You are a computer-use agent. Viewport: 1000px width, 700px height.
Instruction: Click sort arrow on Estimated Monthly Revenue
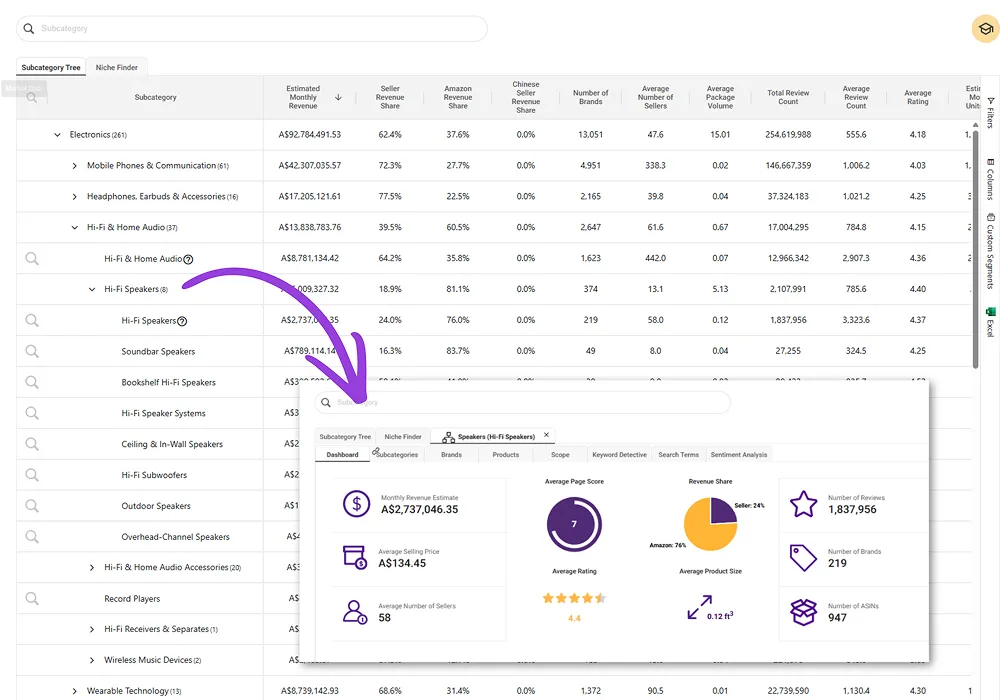coord(338,98)
